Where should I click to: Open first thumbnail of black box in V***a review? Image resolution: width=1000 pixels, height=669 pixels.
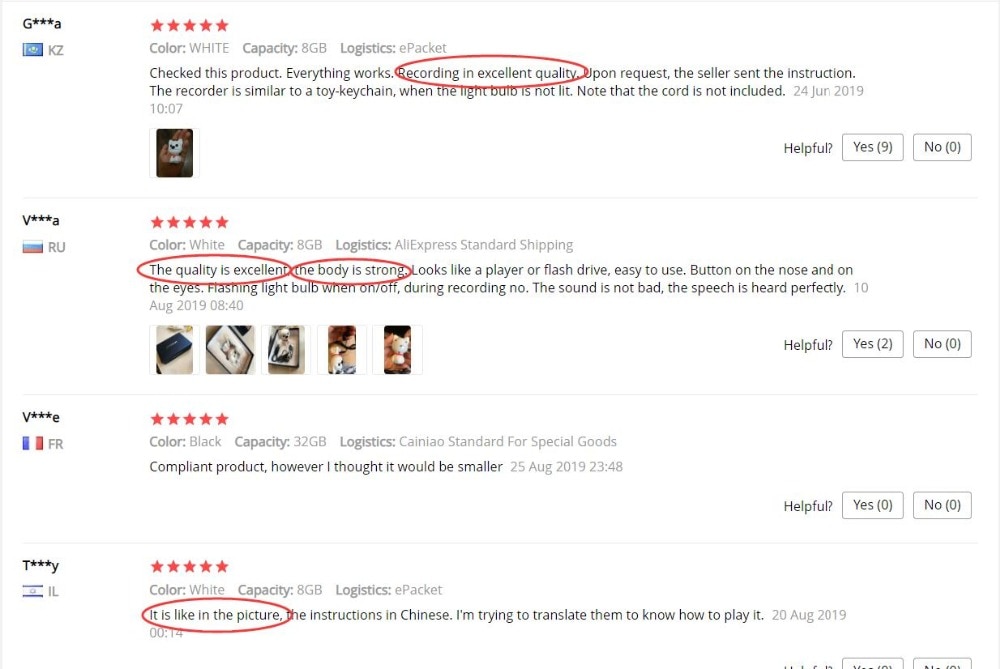(174, 349)
